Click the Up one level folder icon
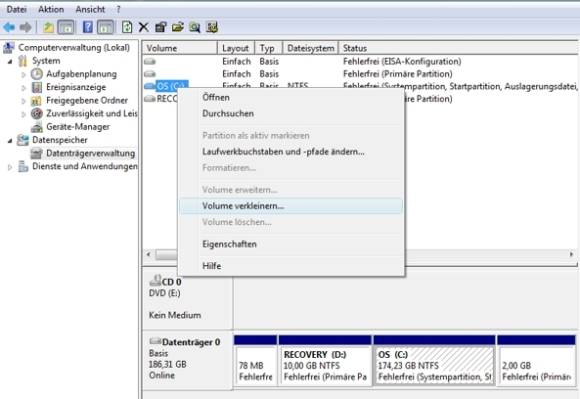Viewport: 580px width, 399px height. pyautogui.click(x=48, y=27)
